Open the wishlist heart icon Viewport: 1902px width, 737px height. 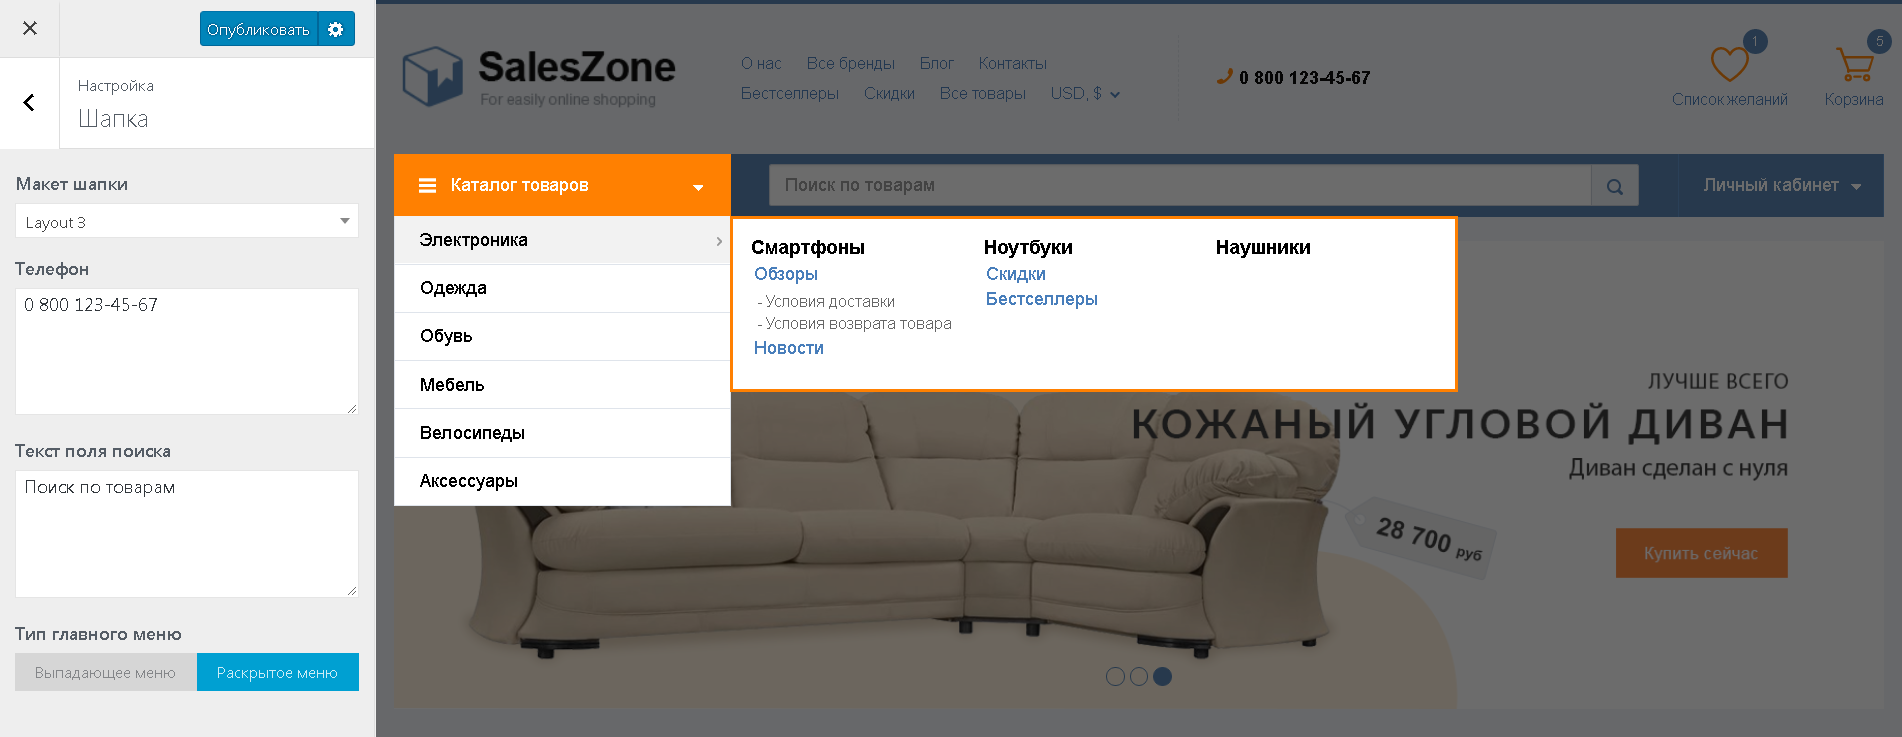[1729, 64]
